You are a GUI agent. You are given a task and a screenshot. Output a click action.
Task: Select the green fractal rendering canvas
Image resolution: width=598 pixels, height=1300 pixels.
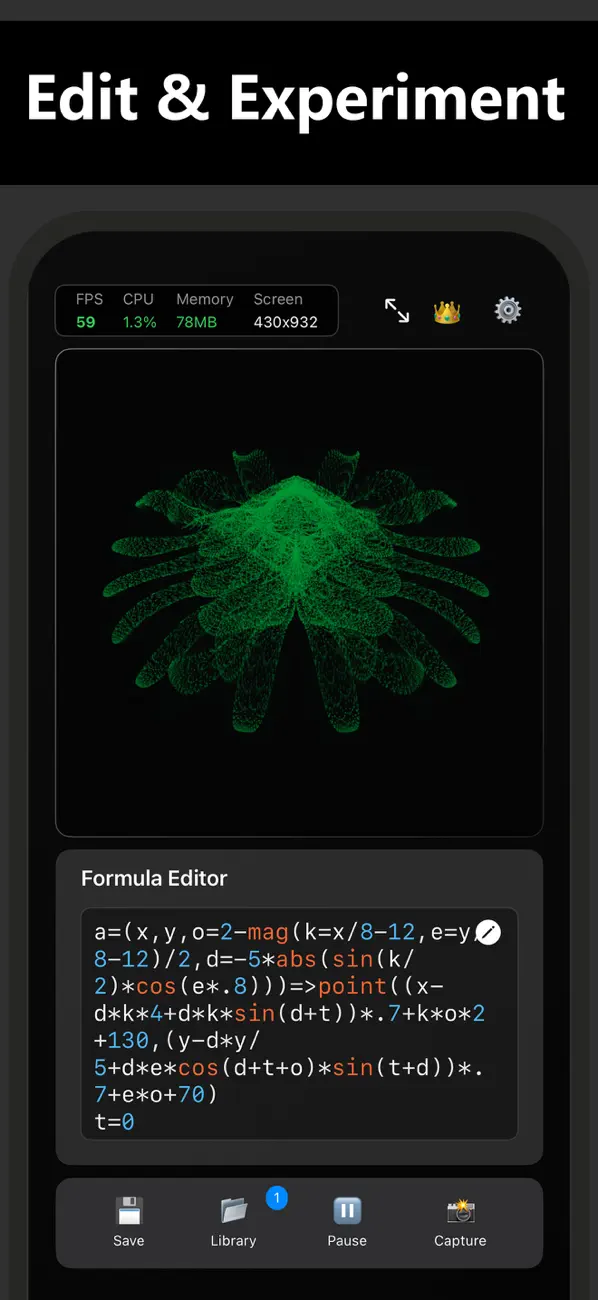pyautogui.click(x=299, y=592)
